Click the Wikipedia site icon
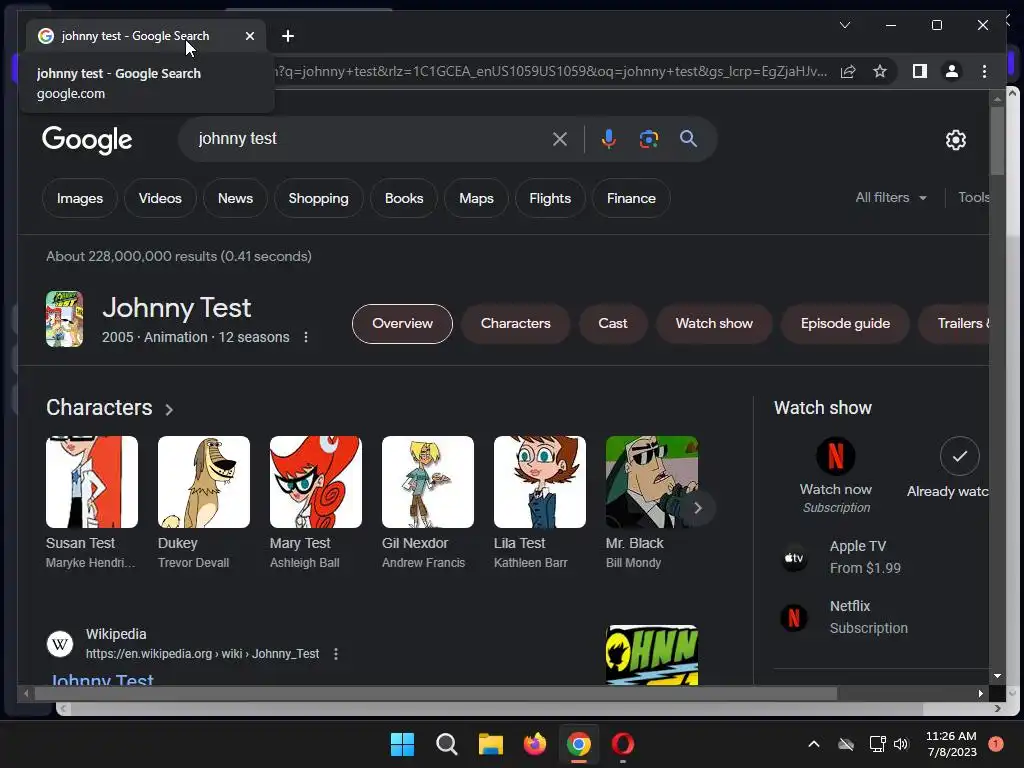The image size is (1024, 768). (60, 644)
